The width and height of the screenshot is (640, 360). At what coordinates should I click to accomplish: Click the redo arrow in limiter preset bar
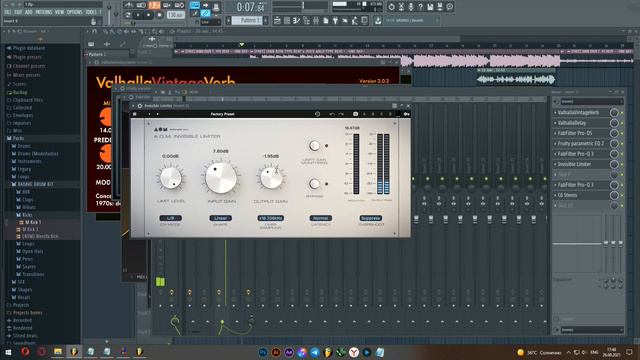click(341, 114)
